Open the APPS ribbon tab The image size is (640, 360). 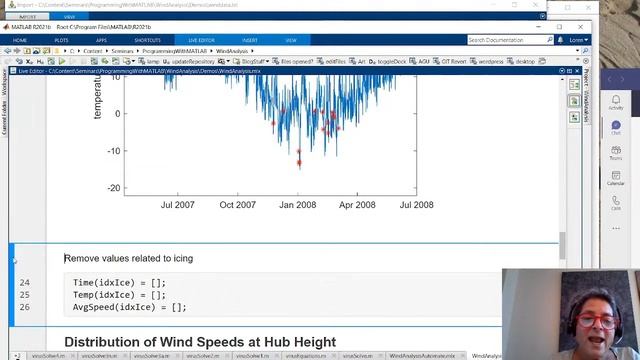(x=101, y=40)
